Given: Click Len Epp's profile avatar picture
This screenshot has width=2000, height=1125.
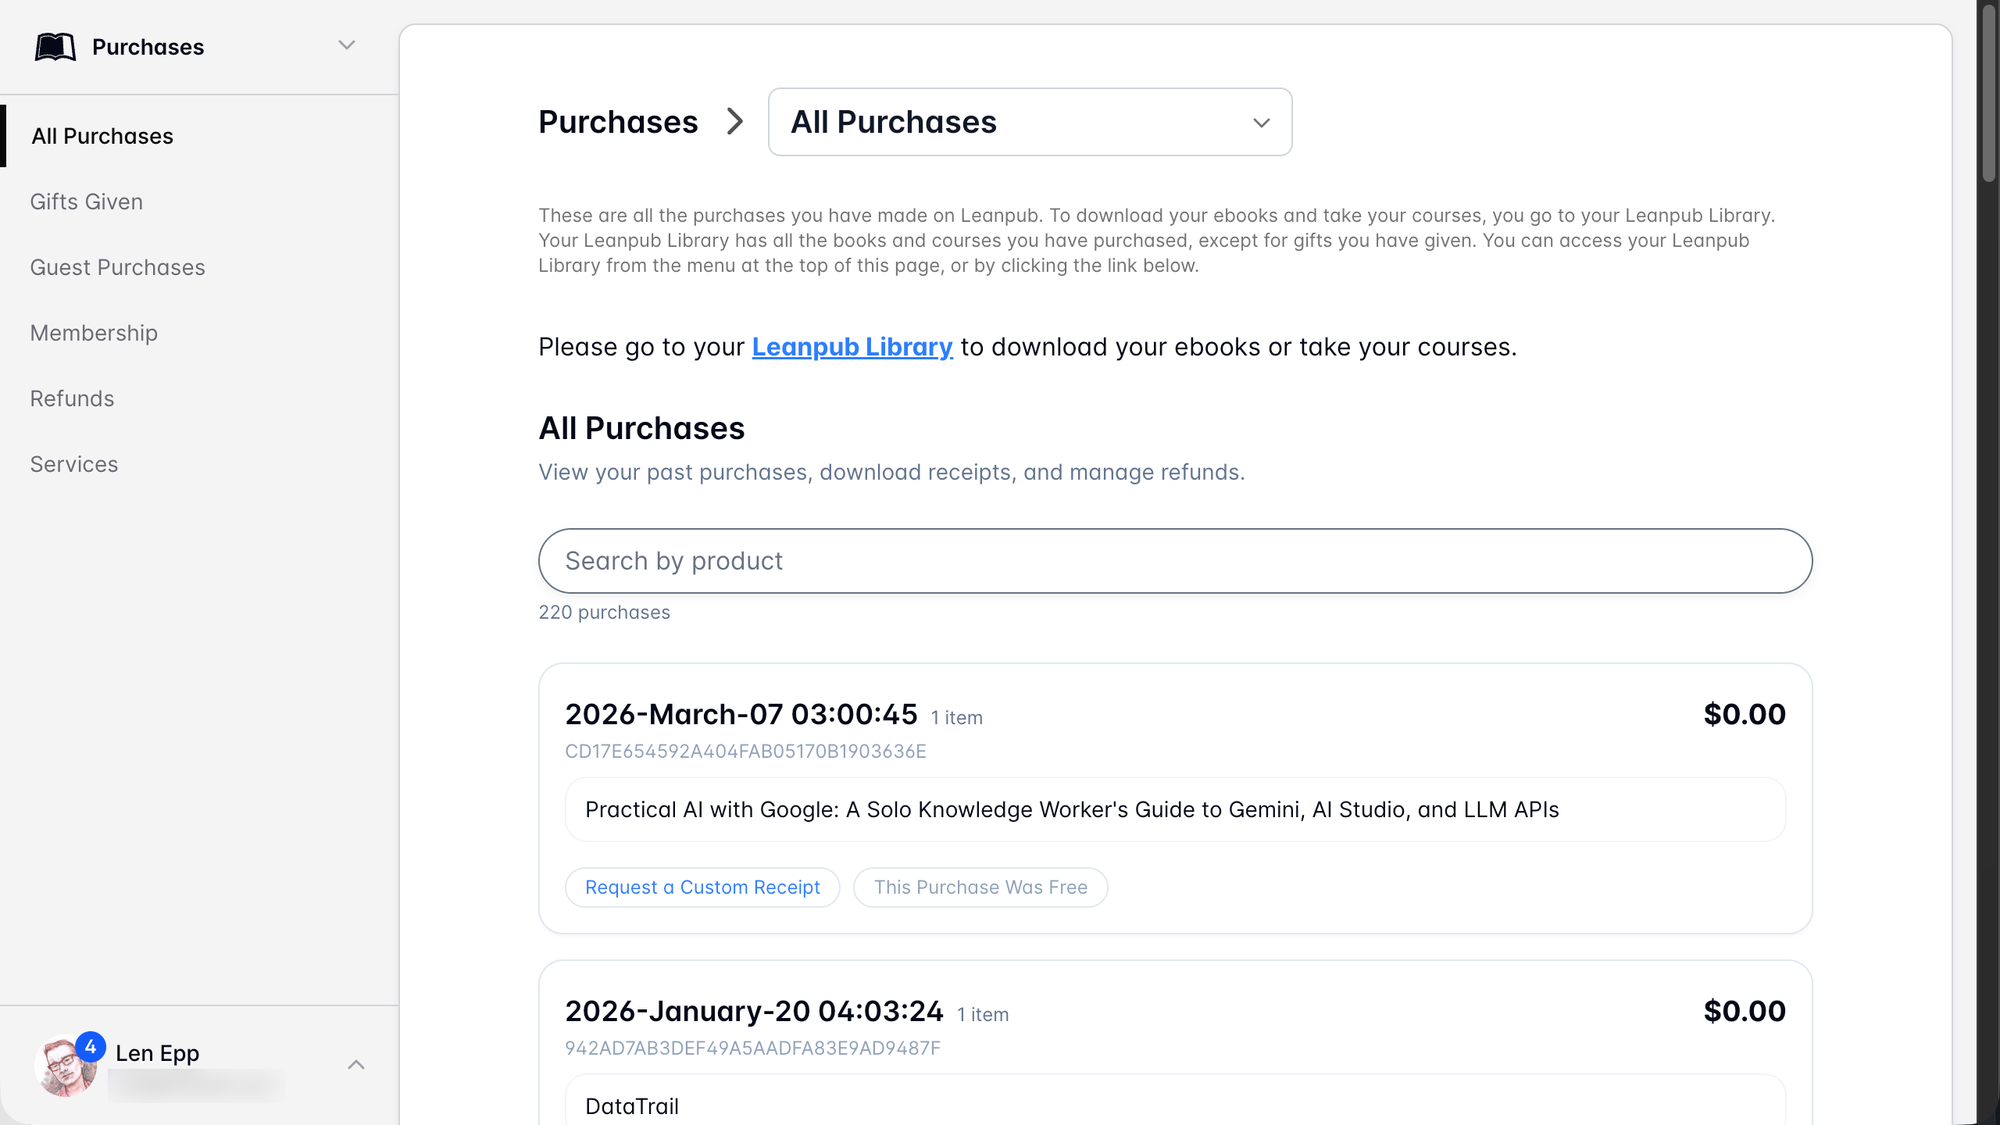Looking at the screenshot, I should (x=64, y=1068).
